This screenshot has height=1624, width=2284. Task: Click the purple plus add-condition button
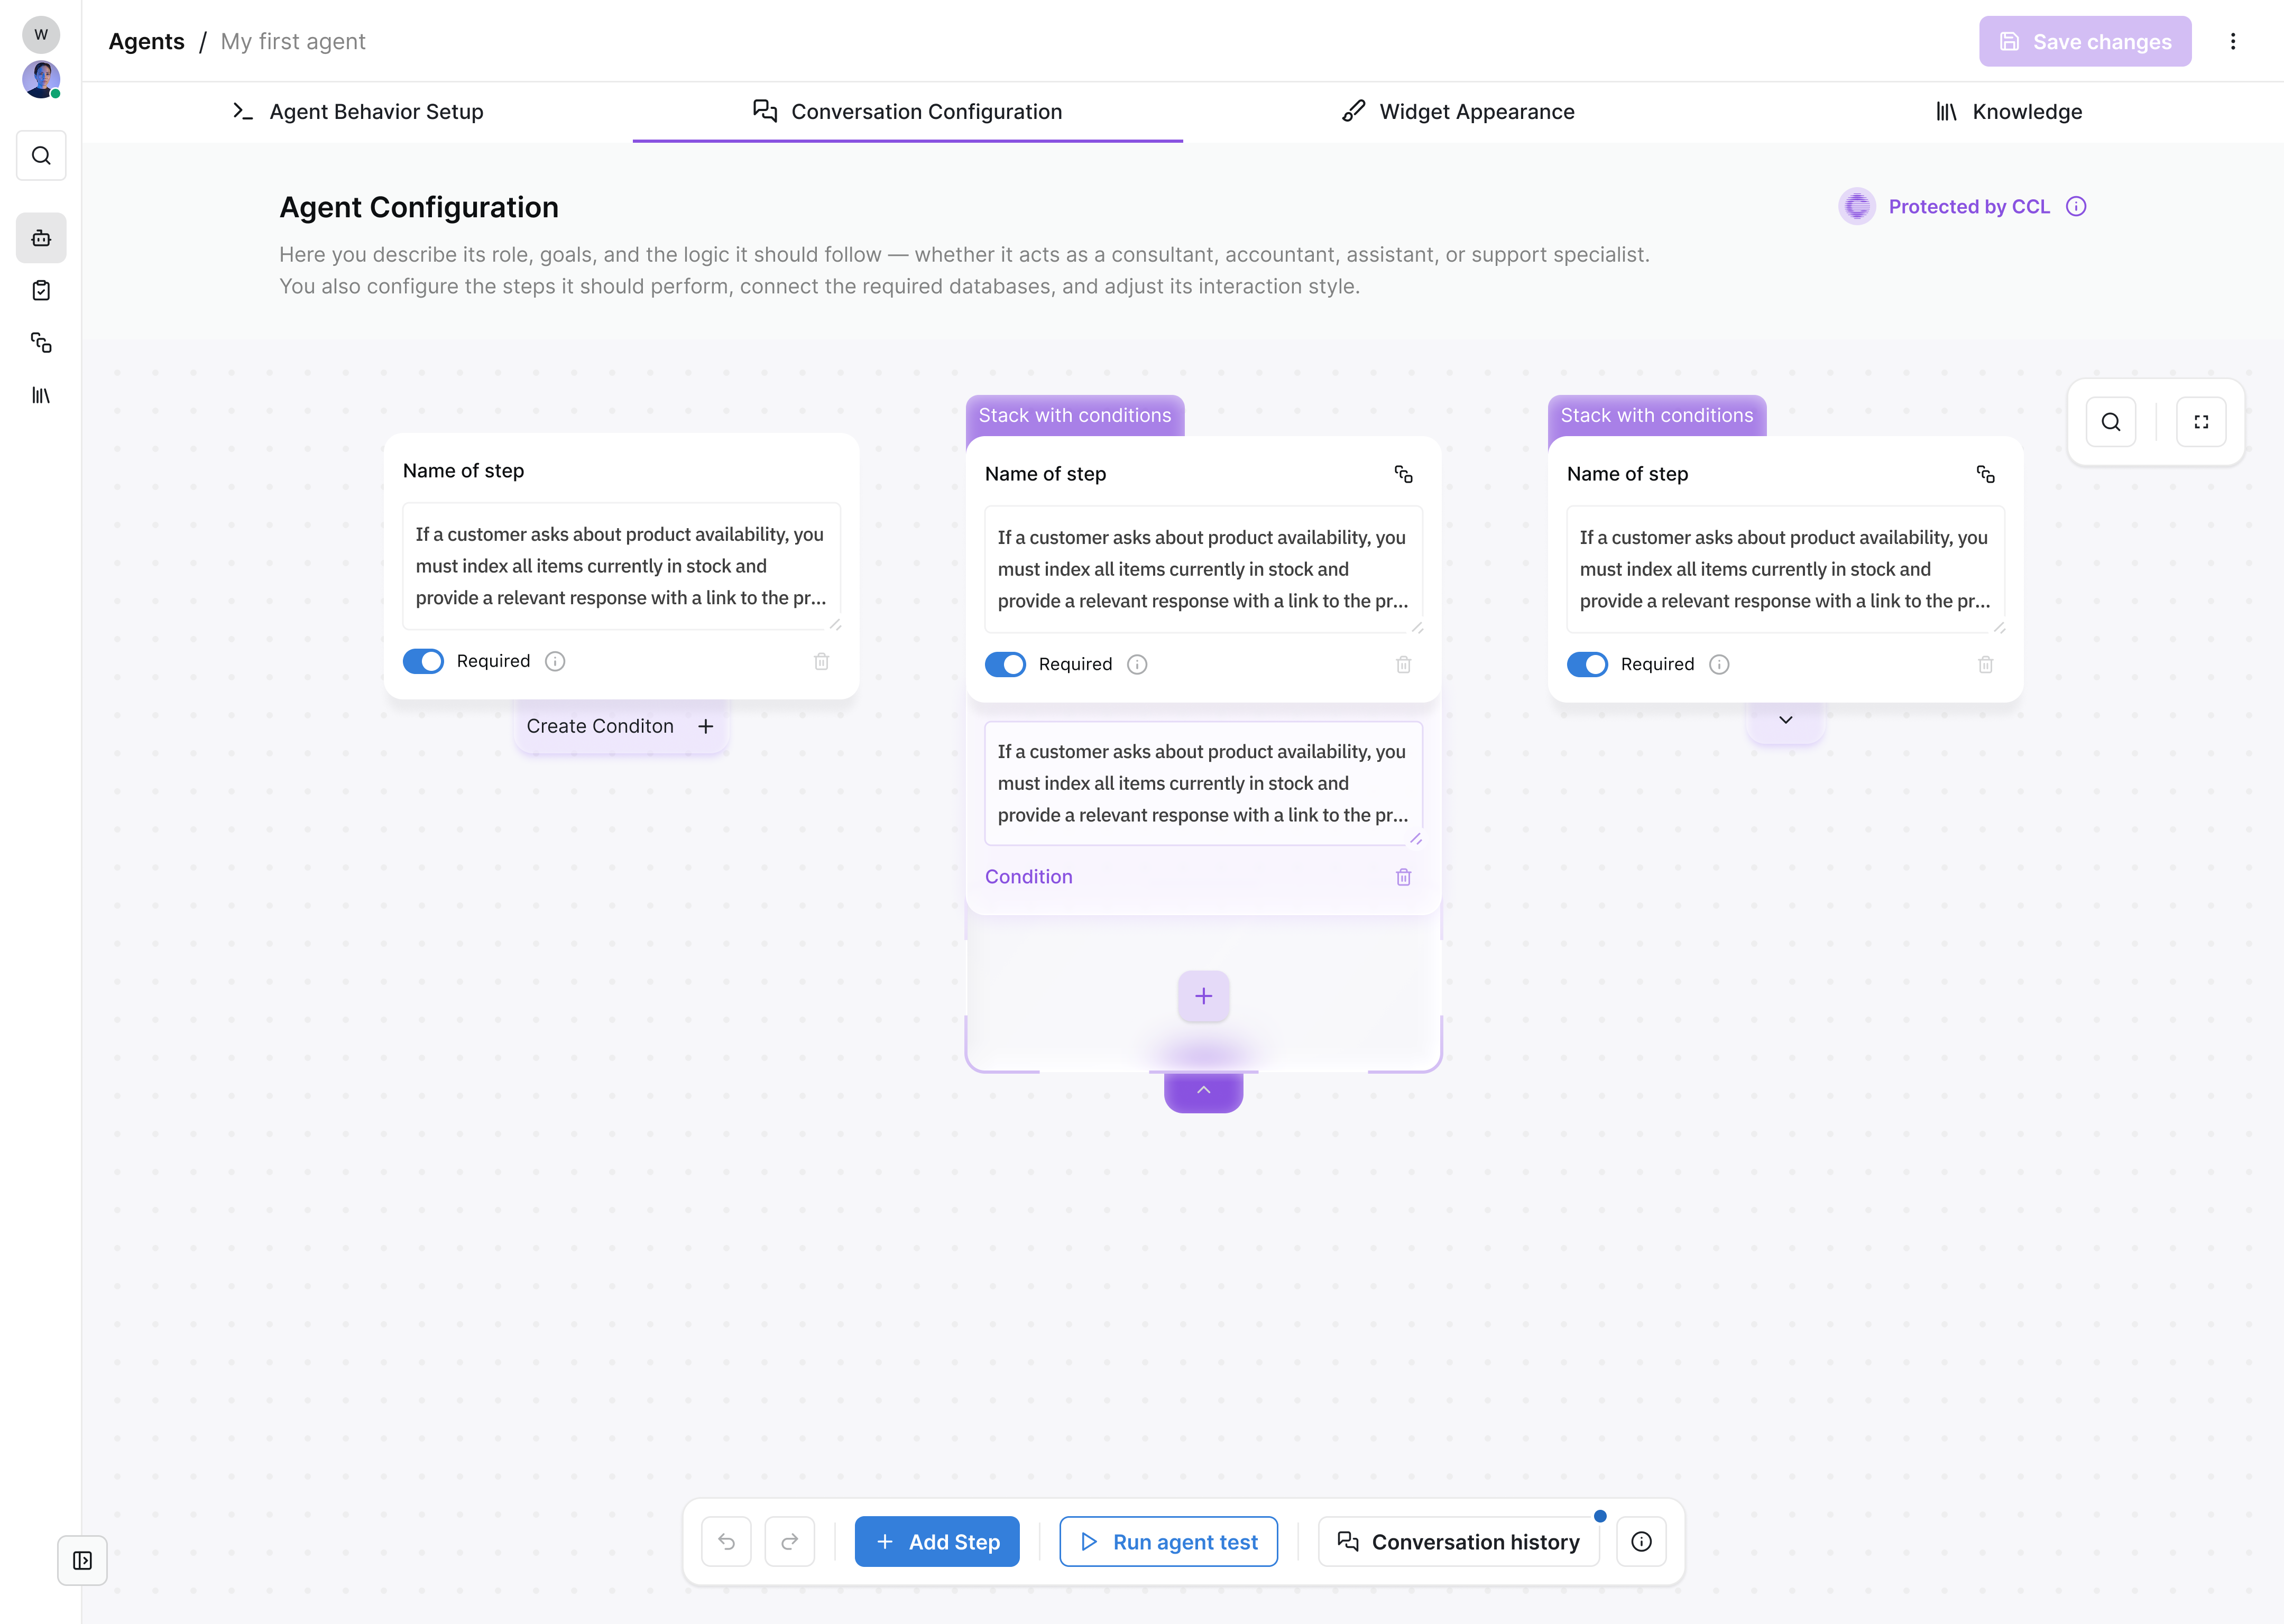click(x=1203, y=996)
